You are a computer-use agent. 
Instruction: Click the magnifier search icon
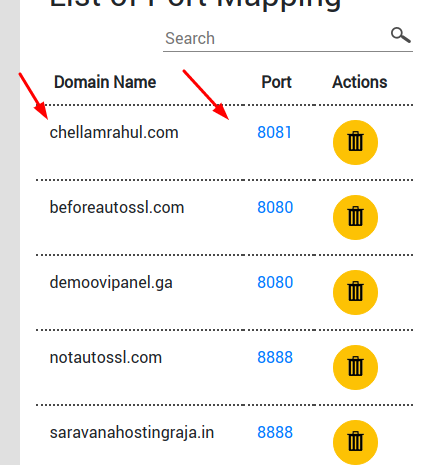tap(401, 35)
